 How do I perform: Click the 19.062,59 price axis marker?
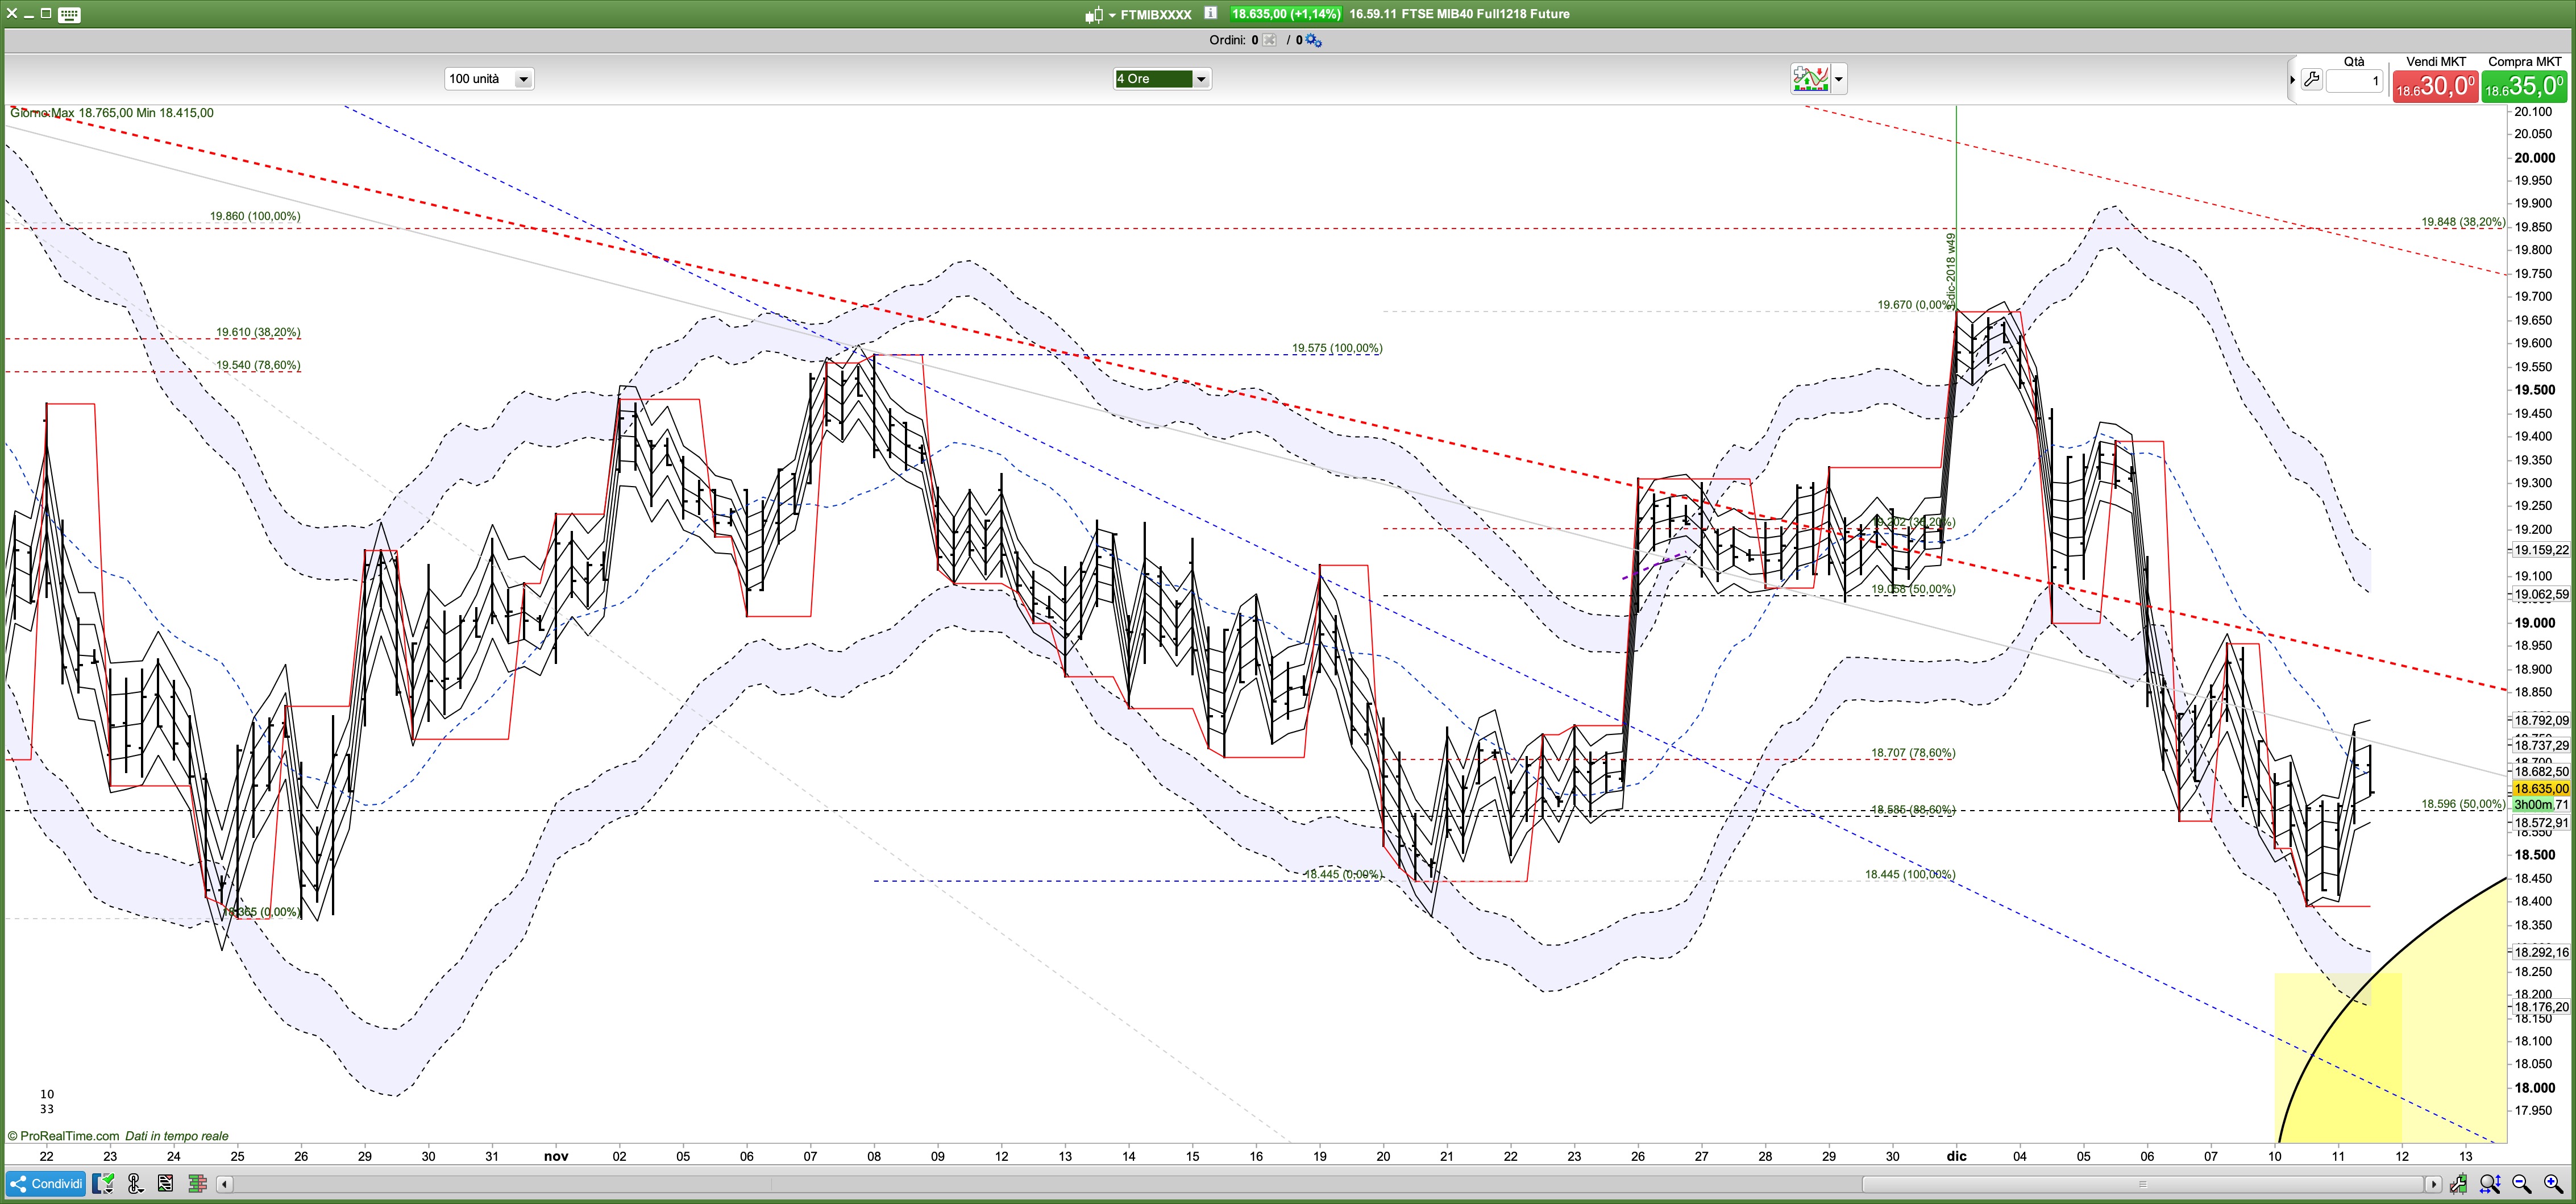(x=2541, y=594)
